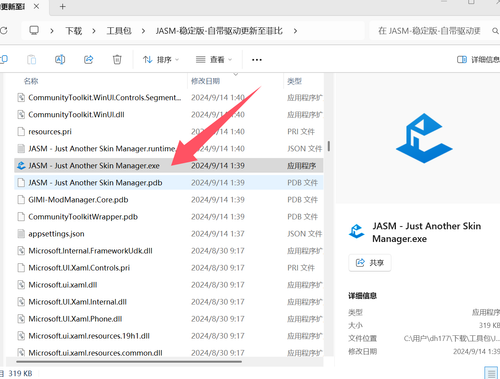Toggle the 详细信息 details pane button
The width and height of the screenshot is (500, 379).
pyautogui.click(x=478, y=60)
